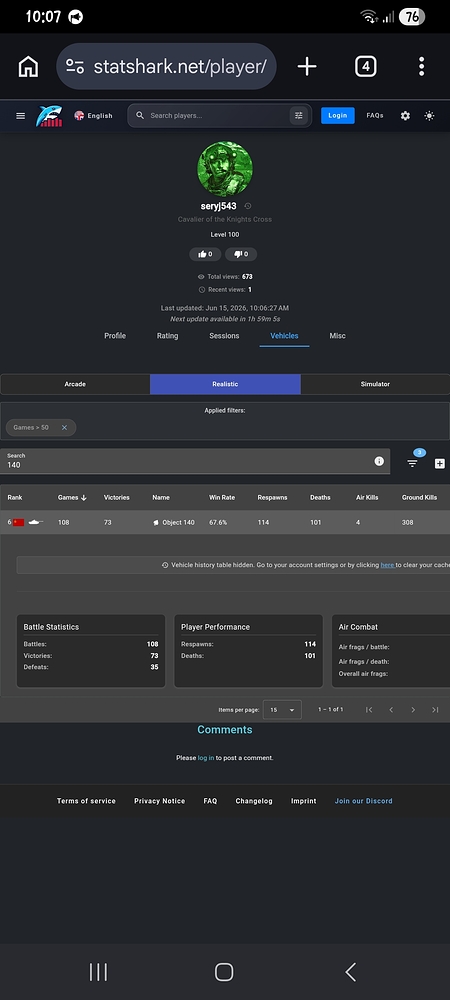
Task: Click the StatShark shark logo
Action: click(x=49, y=115)
